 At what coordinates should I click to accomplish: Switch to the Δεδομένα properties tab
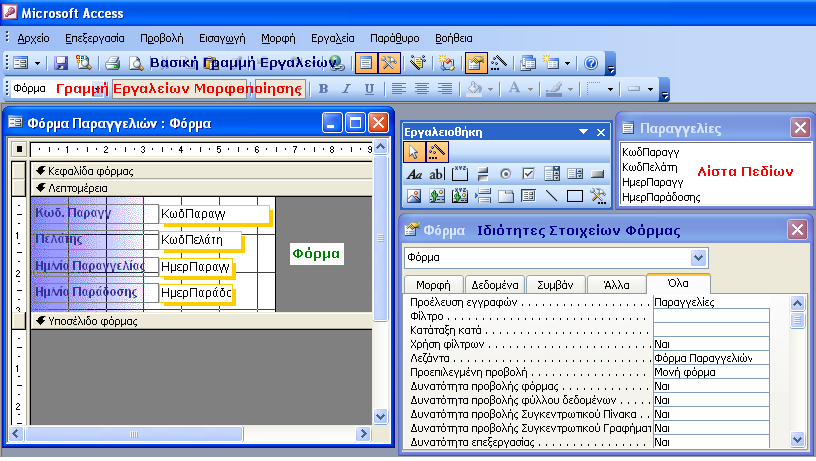pyautogui.click(x=494, y=285)
